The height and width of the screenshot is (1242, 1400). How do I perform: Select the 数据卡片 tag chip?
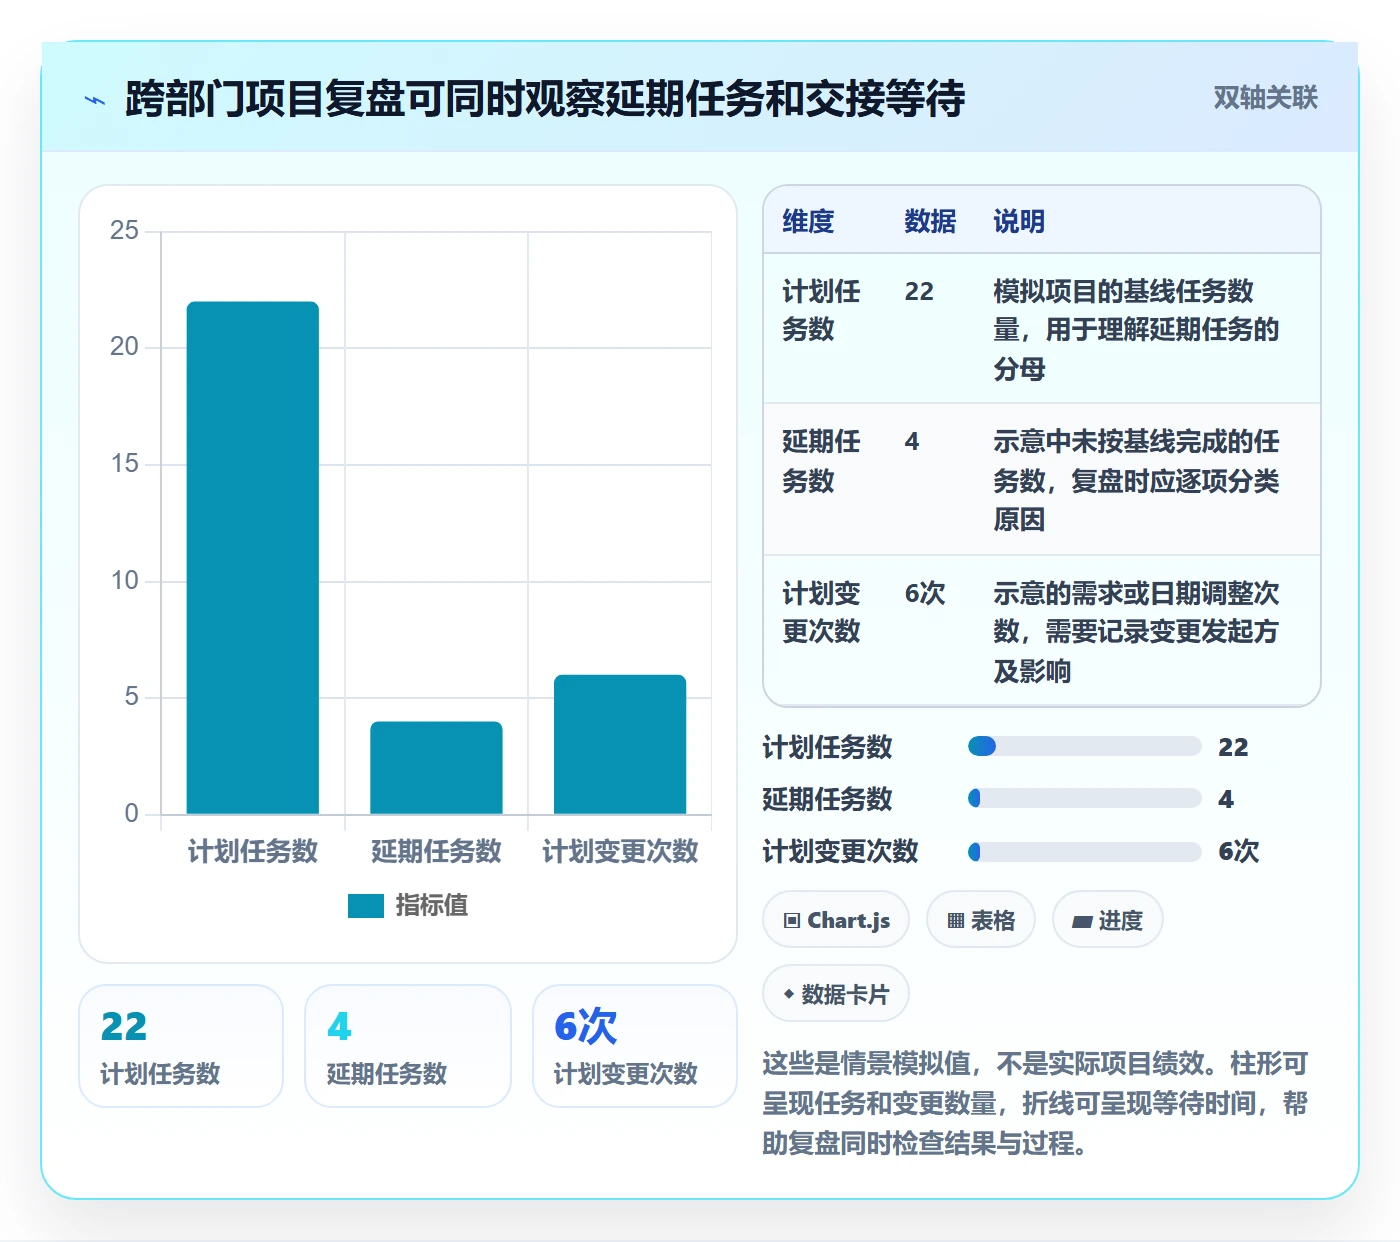click(836, 994)
